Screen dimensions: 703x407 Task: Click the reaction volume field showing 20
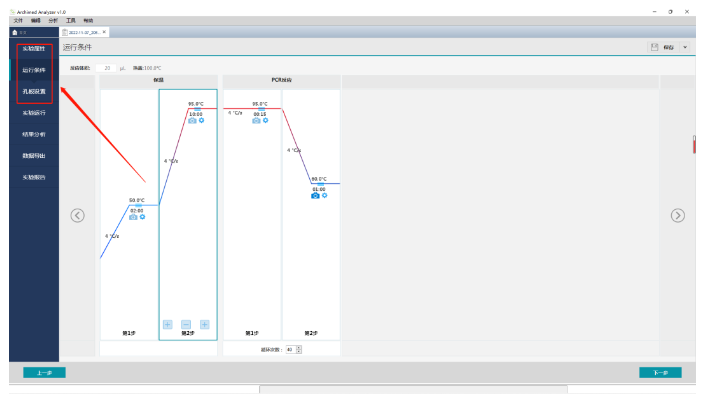(106, 68)
